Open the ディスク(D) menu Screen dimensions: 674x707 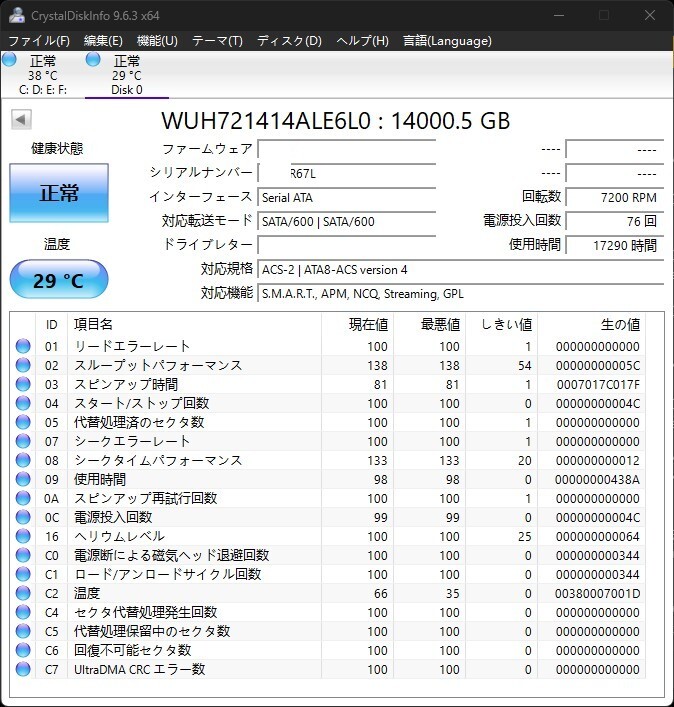tap(289, 41)
